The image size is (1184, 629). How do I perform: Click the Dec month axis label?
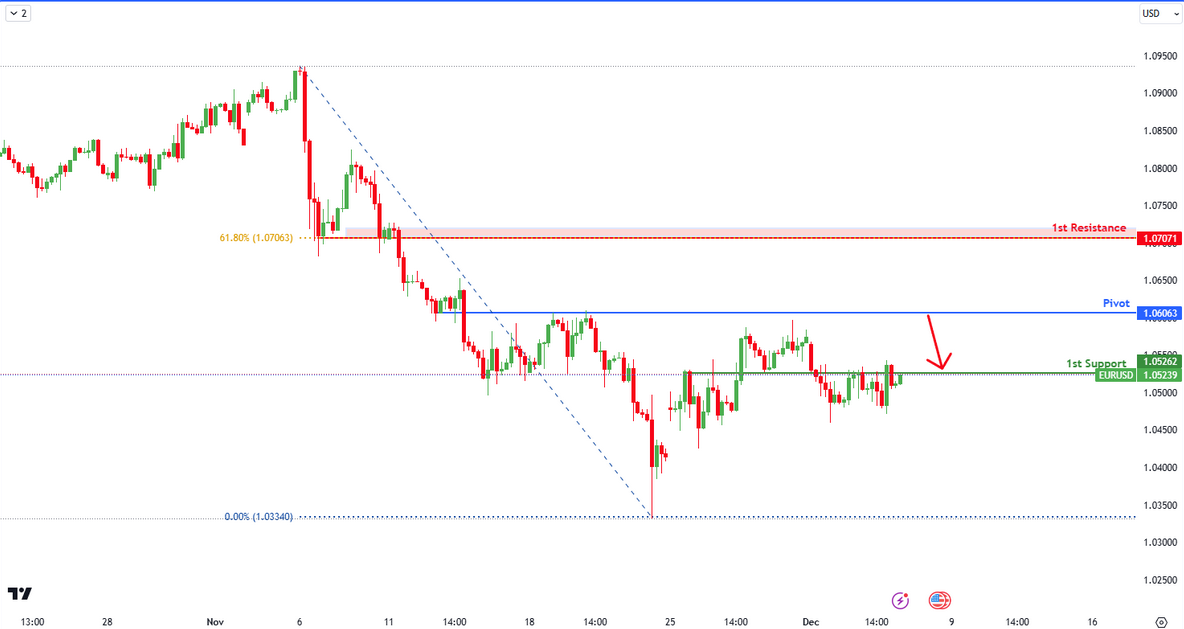(x=810, y=622)
